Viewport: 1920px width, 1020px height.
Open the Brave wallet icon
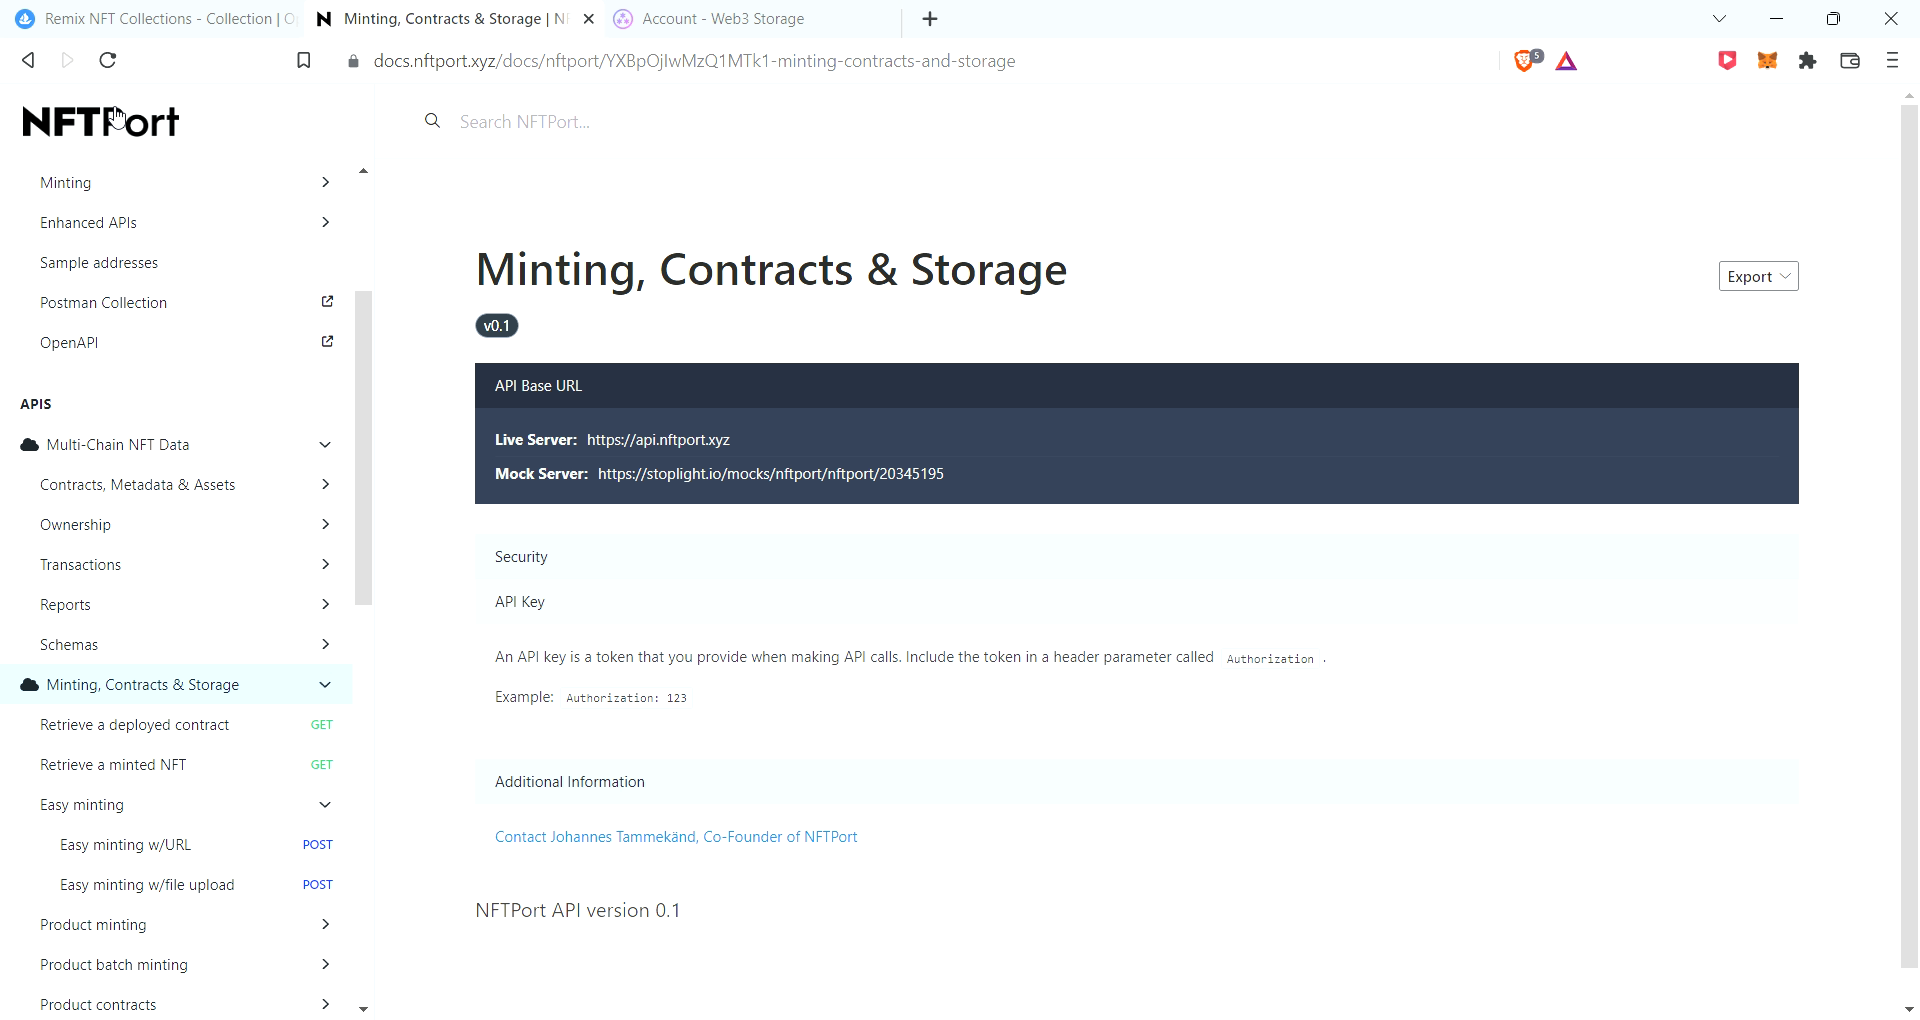(x=1850, y=61)
